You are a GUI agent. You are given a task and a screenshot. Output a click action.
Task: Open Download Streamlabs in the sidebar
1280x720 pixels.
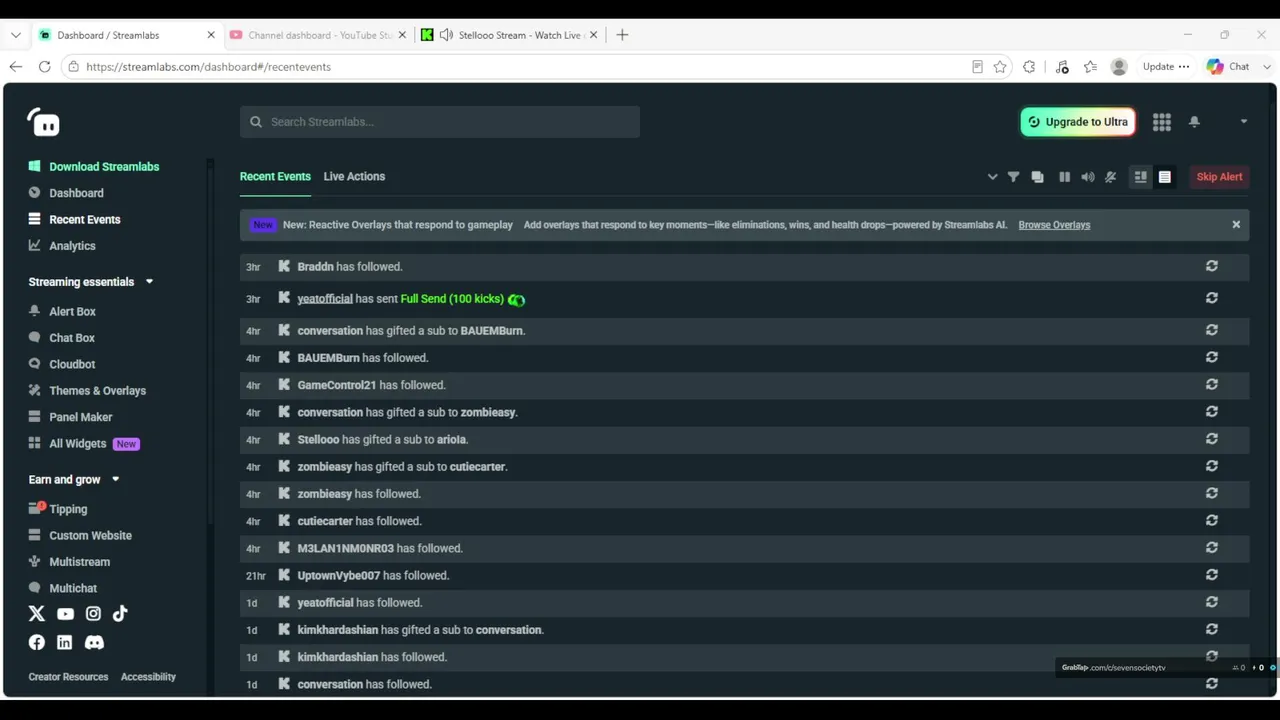click(x=104, y=167)
